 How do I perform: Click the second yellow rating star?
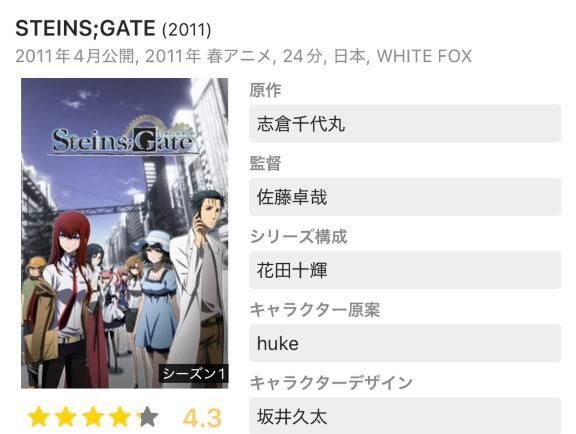[66, 417]
